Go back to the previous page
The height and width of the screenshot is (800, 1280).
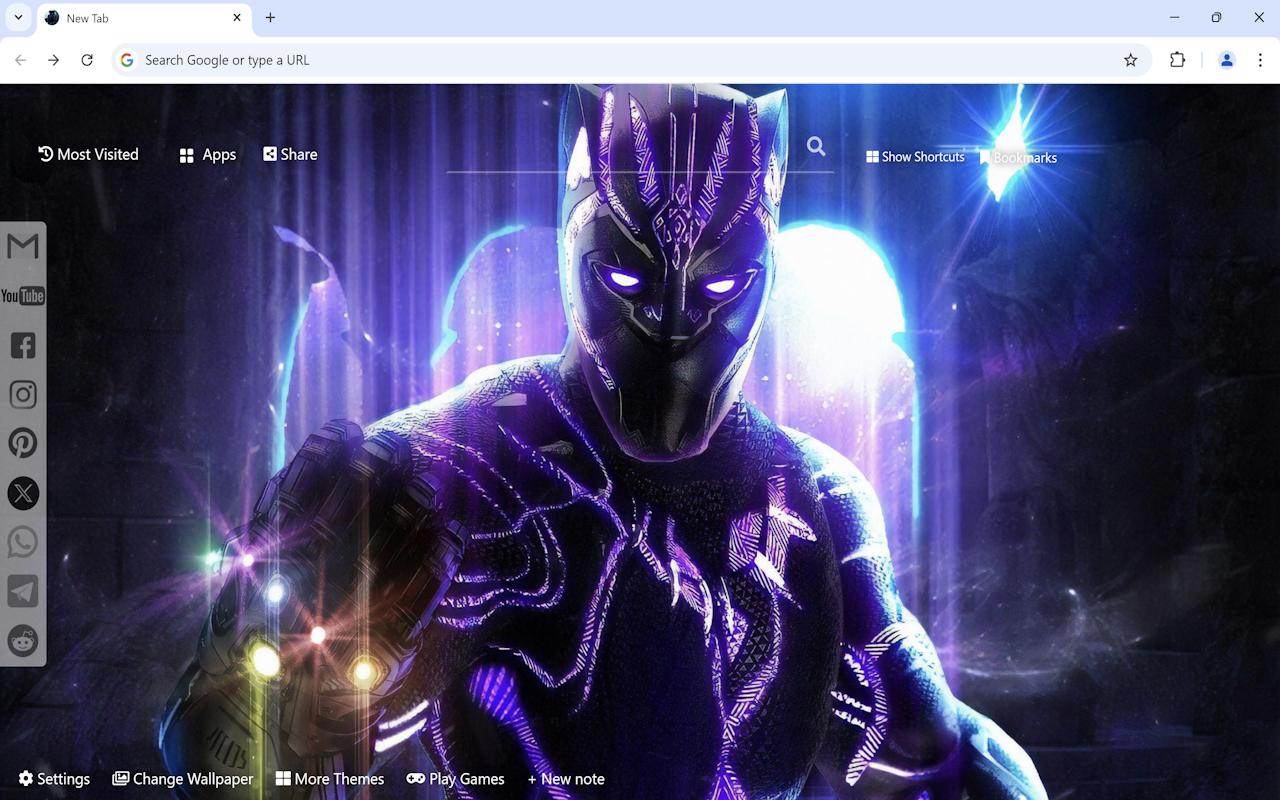tap(21, 60)
